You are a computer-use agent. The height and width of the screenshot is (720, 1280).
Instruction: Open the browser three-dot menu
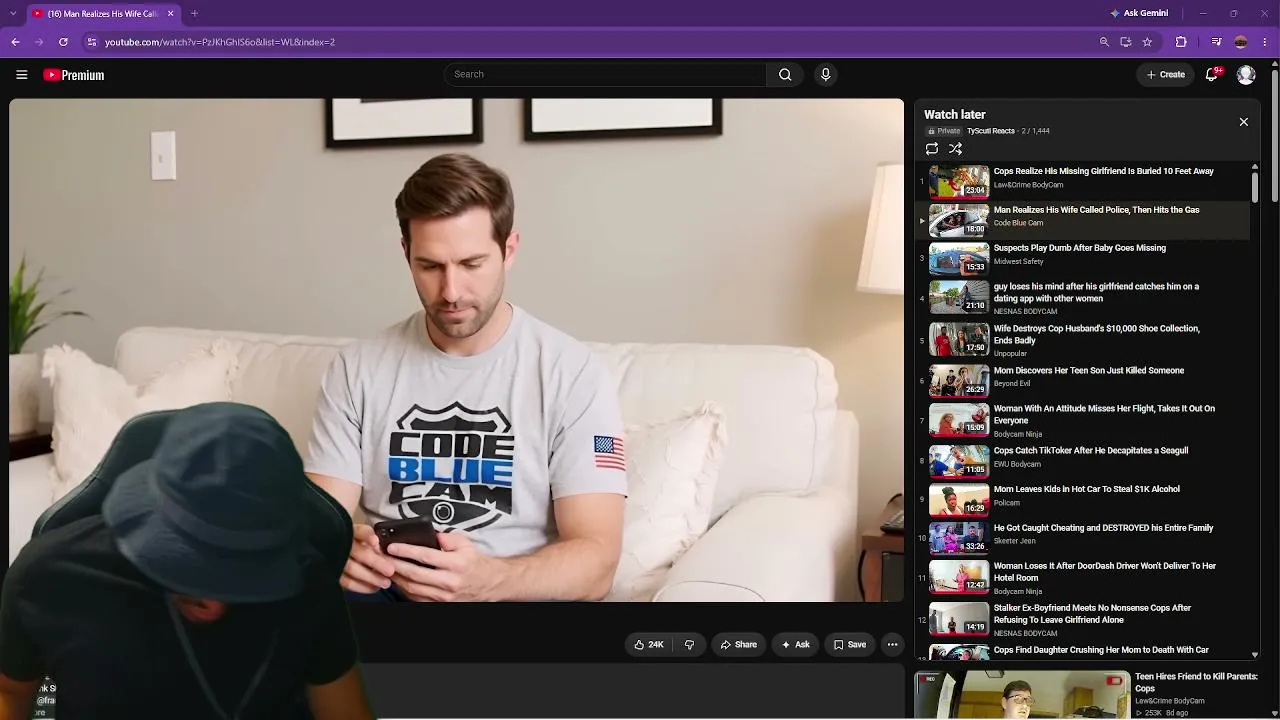click(x=1266, y=42)
